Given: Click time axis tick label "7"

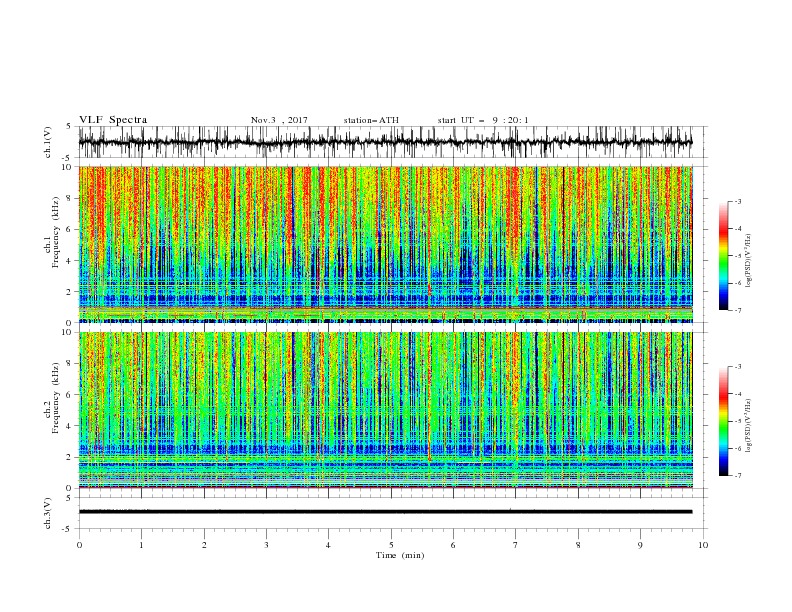Looking at the screenshot, I should [516, 545].
